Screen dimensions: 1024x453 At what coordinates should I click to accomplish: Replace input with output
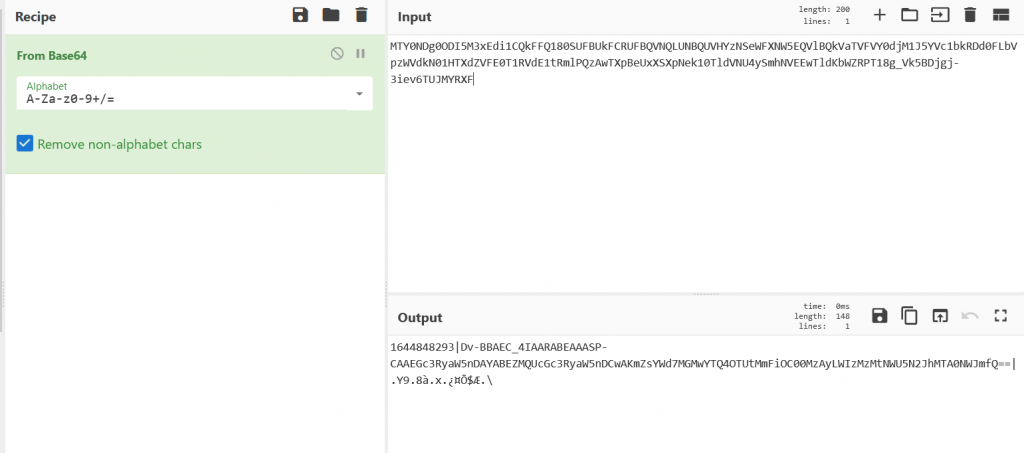pos(939,316)
